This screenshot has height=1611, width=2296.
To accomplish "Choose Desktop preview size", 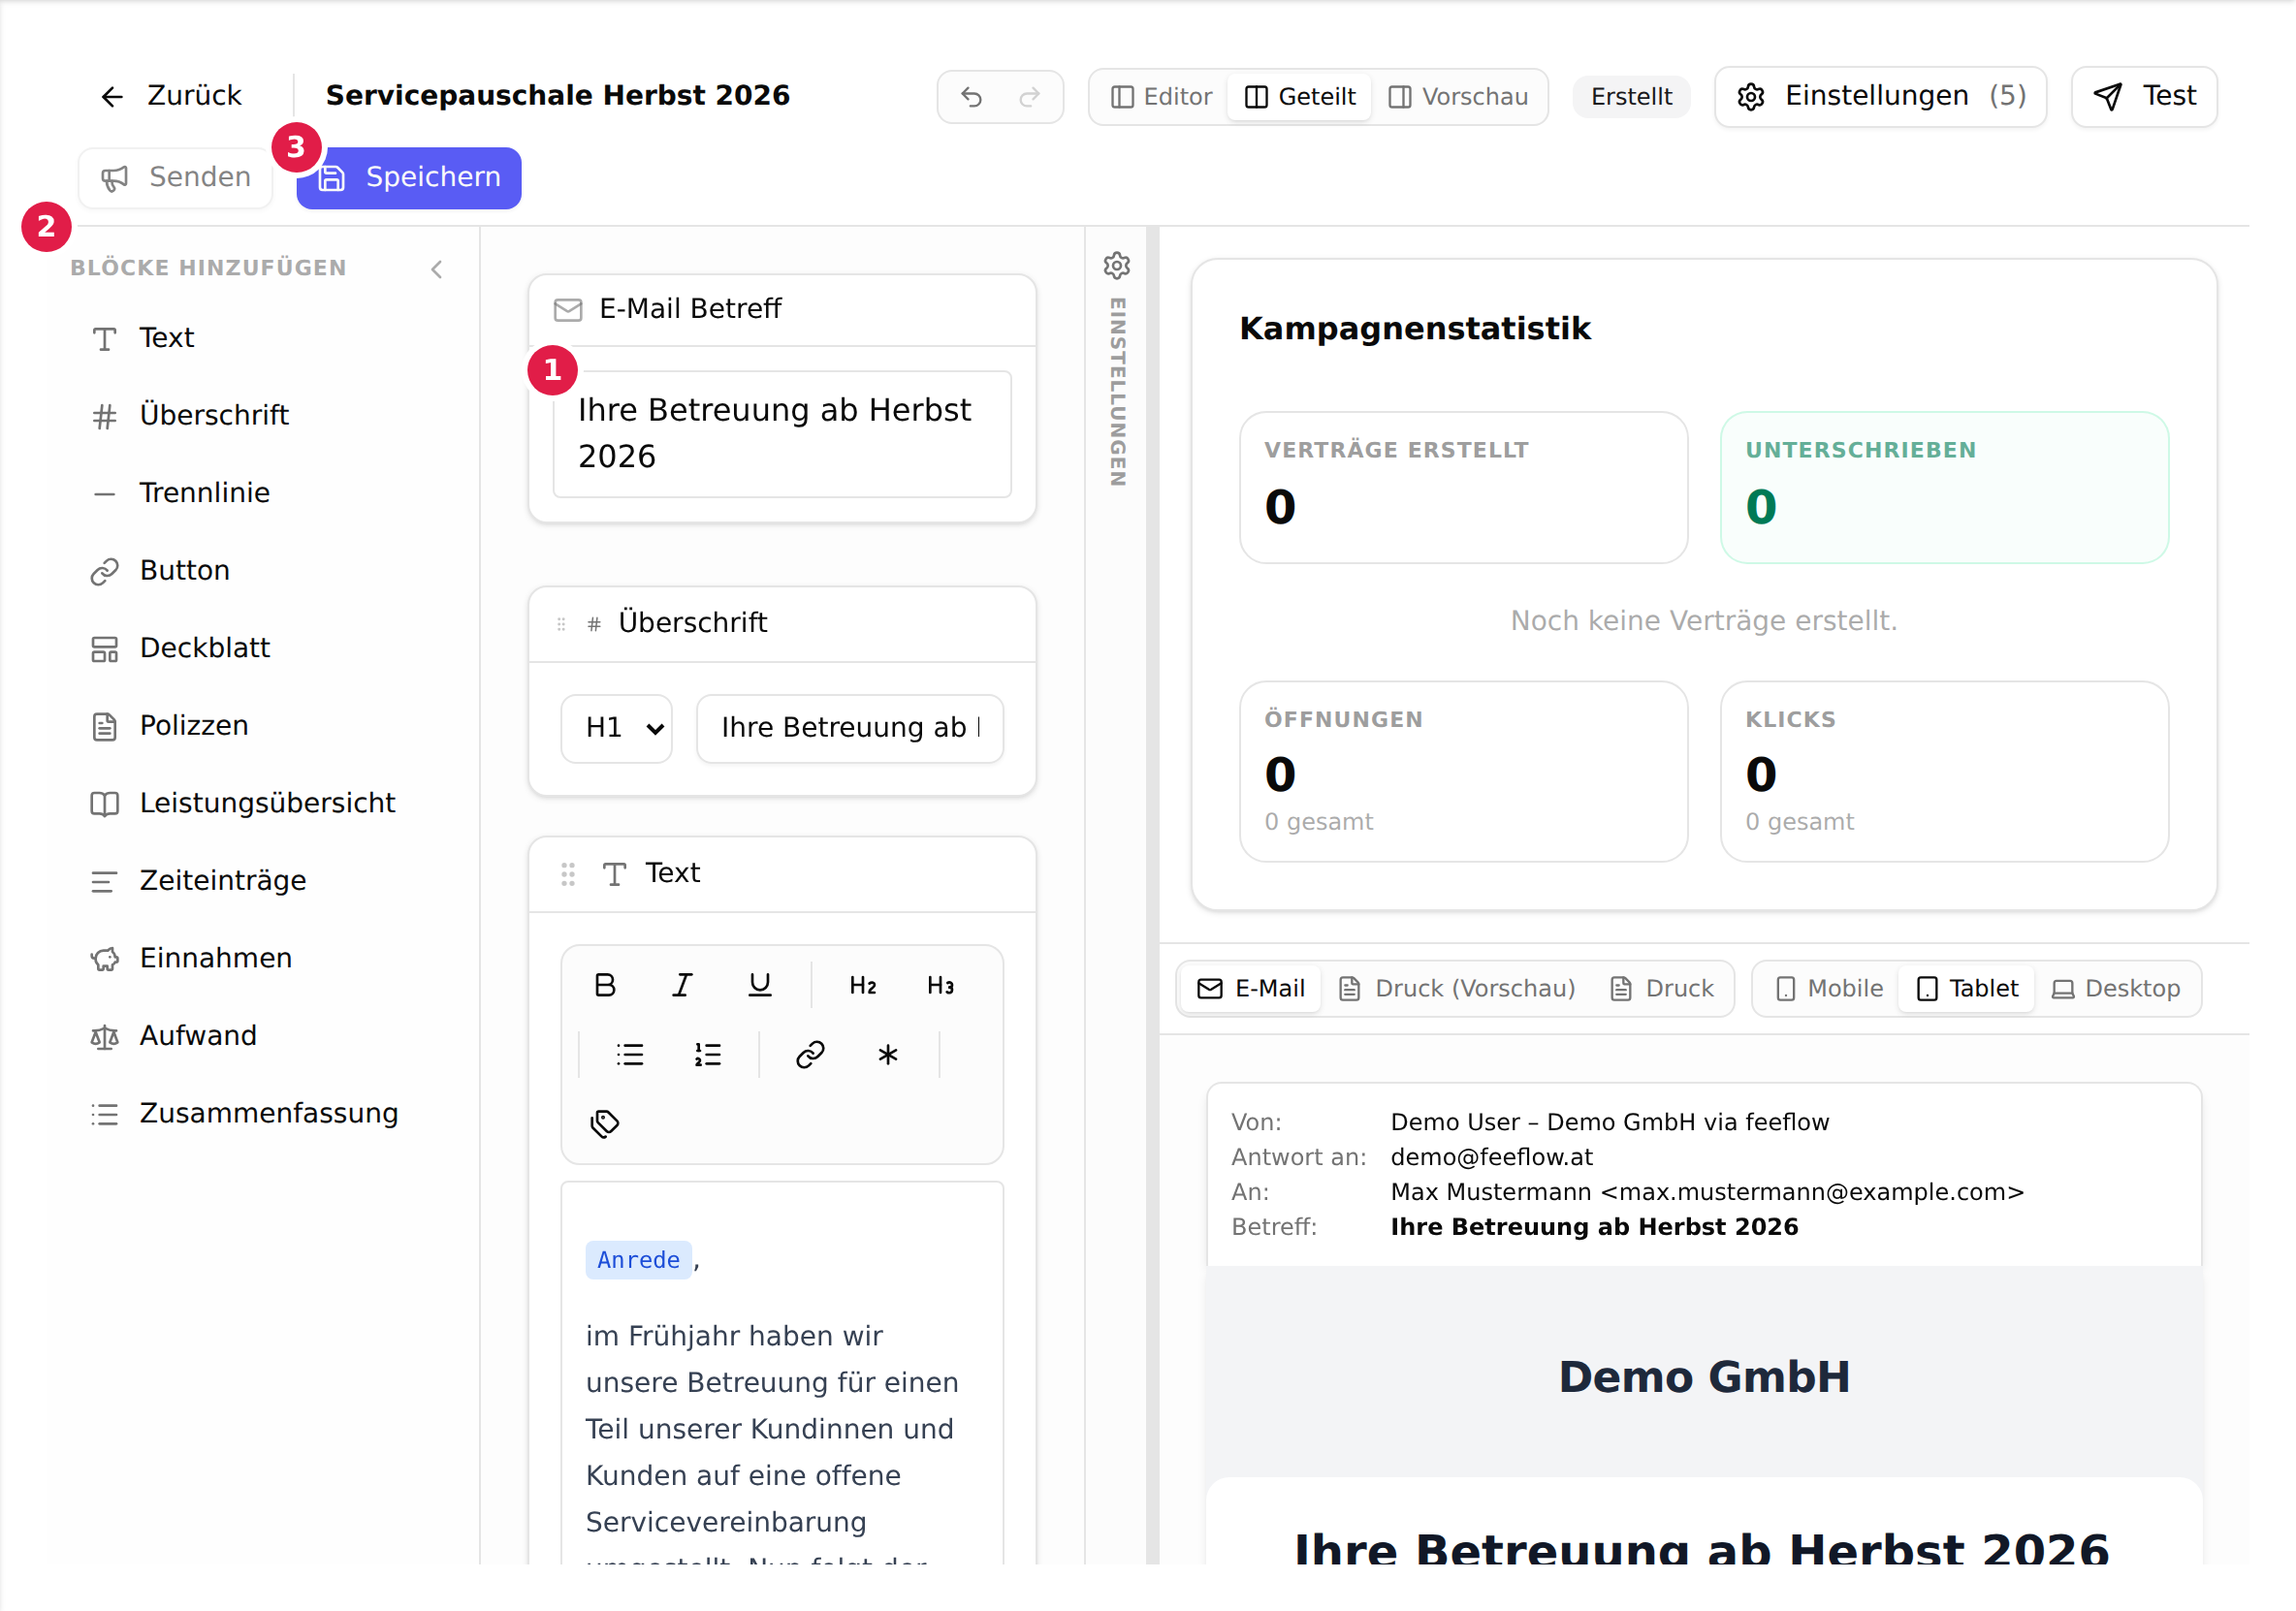I will 2116,988.
